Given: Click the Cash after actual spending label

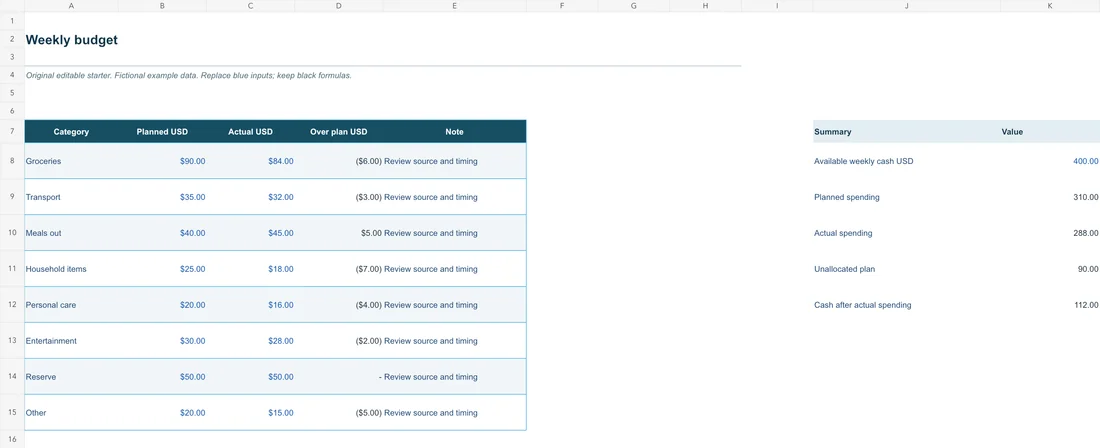Looking at the screenshot, I should 862,305.
